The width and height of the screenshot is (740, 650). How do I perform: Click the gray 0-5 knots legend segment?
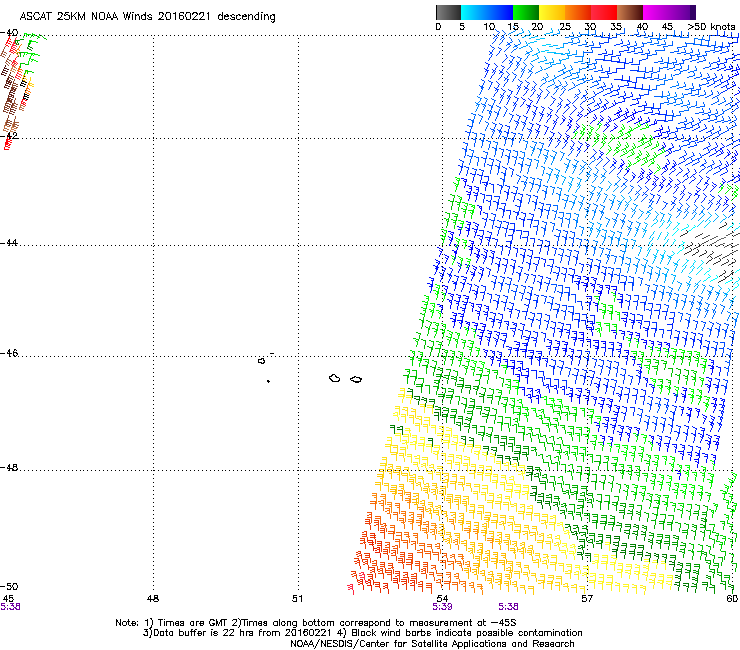point(448,12)
